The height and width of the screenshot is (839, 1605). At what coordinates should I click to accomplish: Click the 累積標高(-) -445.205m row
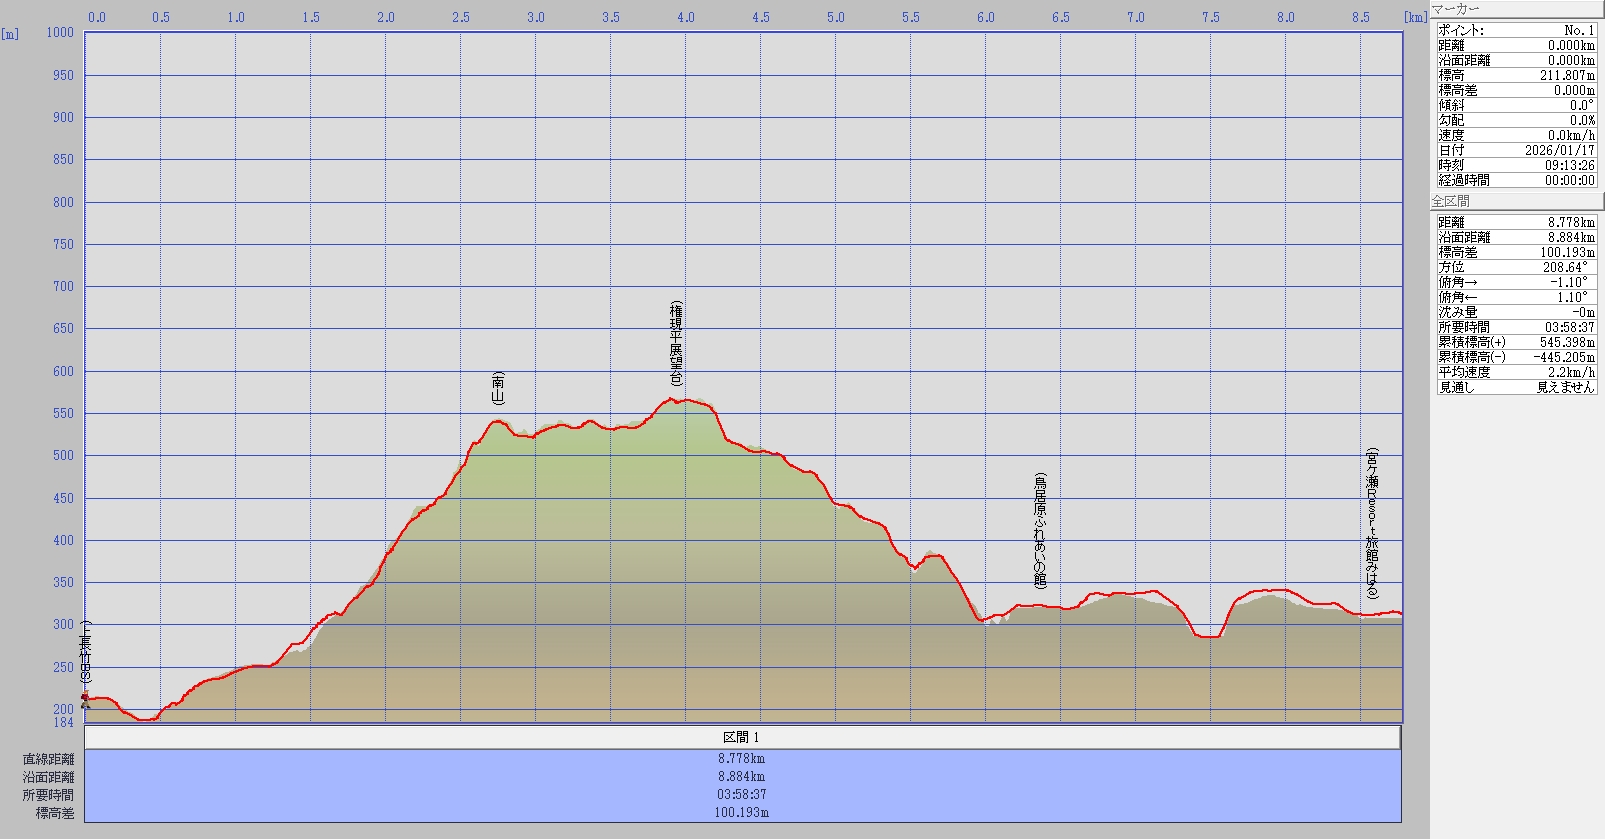(1516, 357)
